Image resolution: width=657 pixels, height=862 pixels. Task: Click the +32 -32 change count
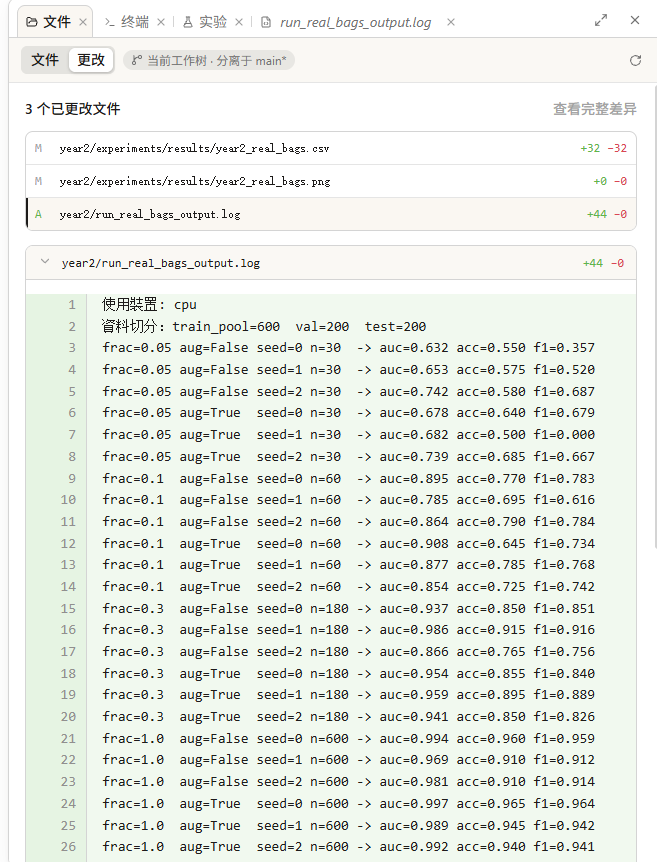pyautogui.click(x=604, y=148)
